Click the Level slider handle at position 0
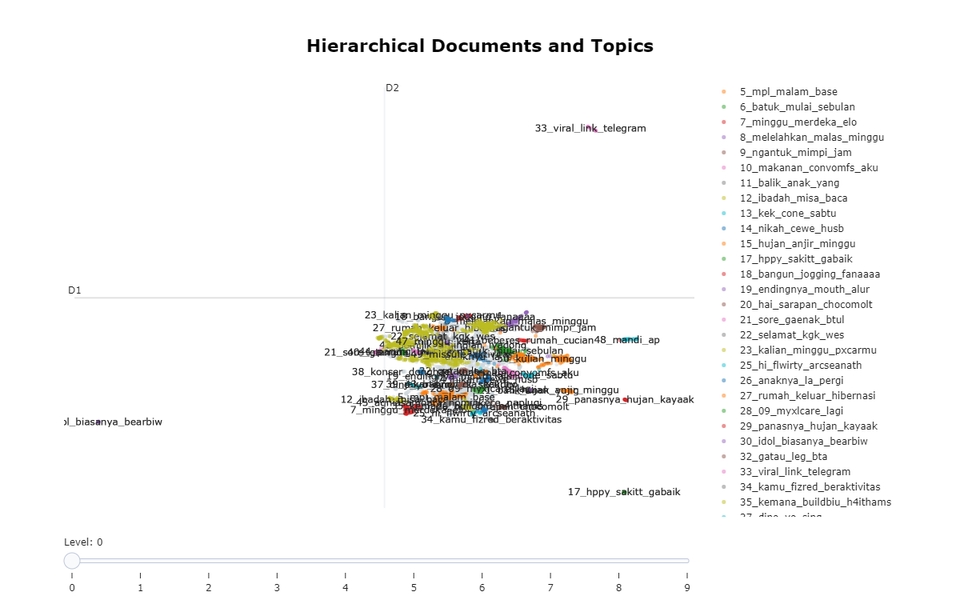Viewport: 960px width, 600px height. click(72, 561)
